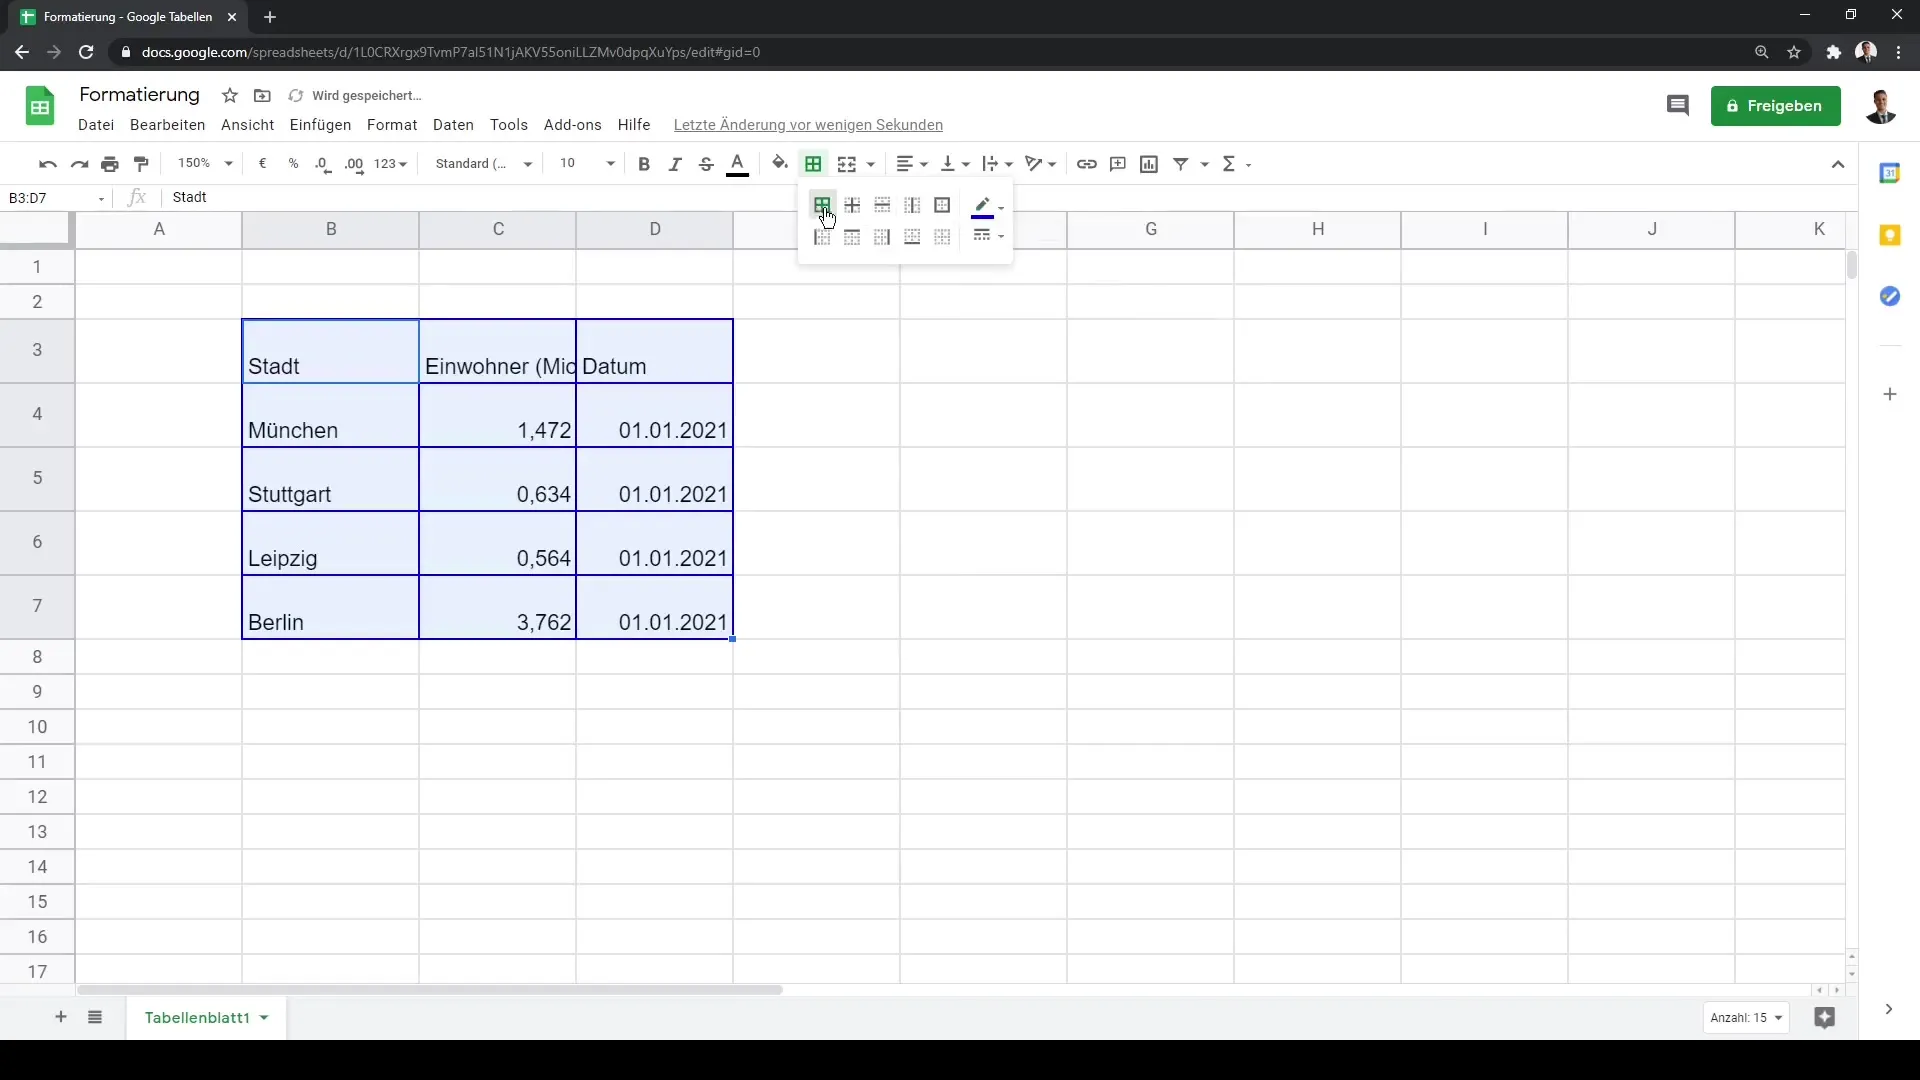Apply horizontal inner borders
The width and height of the screenshot is (1920, 1080).
(882, 205)
